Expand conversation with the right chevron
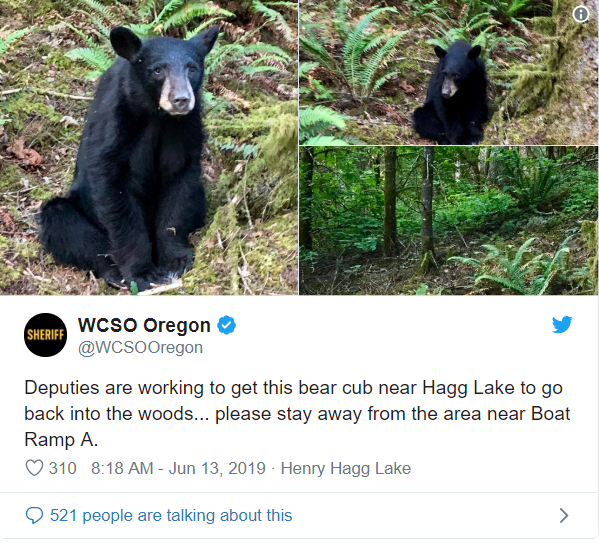The width and height of the screenshot is (599, 544). click(x=564, y=515)
